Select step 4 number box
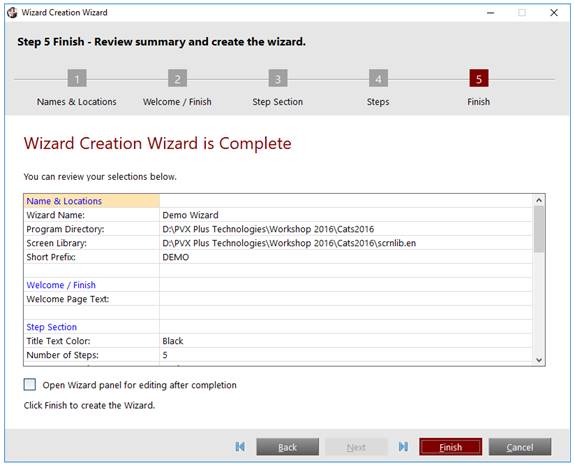This screenshot has width=575, height=468. [x=378, y=78]
